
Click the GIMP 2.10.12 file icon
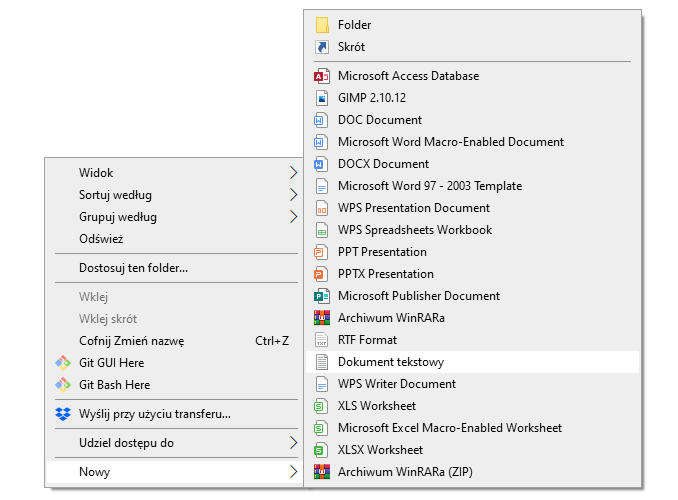pos(321,98)
